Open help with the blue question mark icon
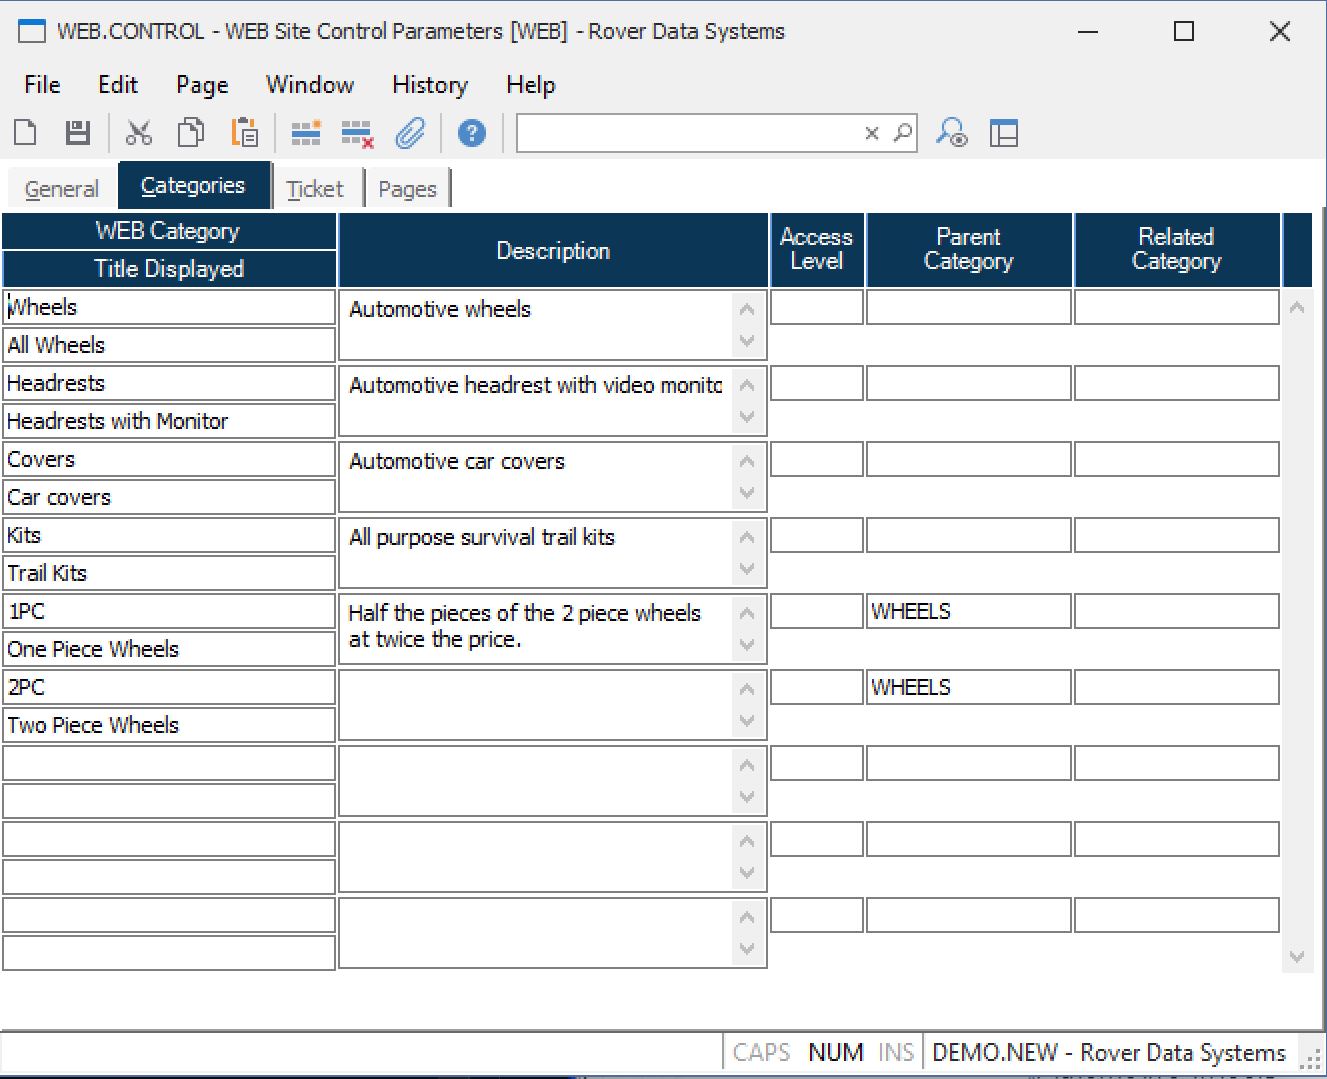 tap(471, 133)
